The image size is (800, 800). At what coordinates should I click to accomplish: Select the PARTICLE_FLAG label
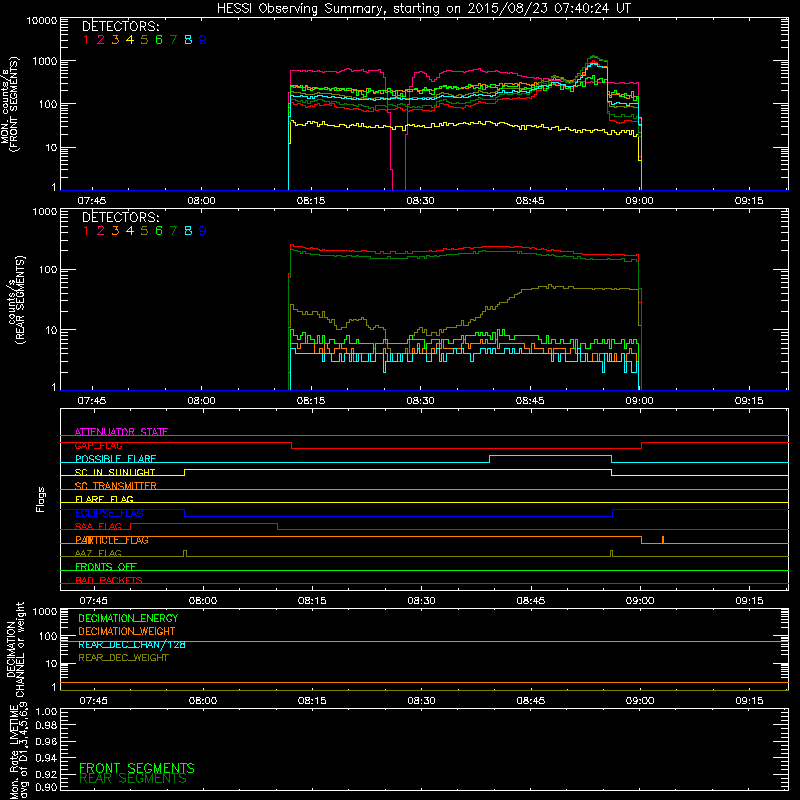pos(112,540)
